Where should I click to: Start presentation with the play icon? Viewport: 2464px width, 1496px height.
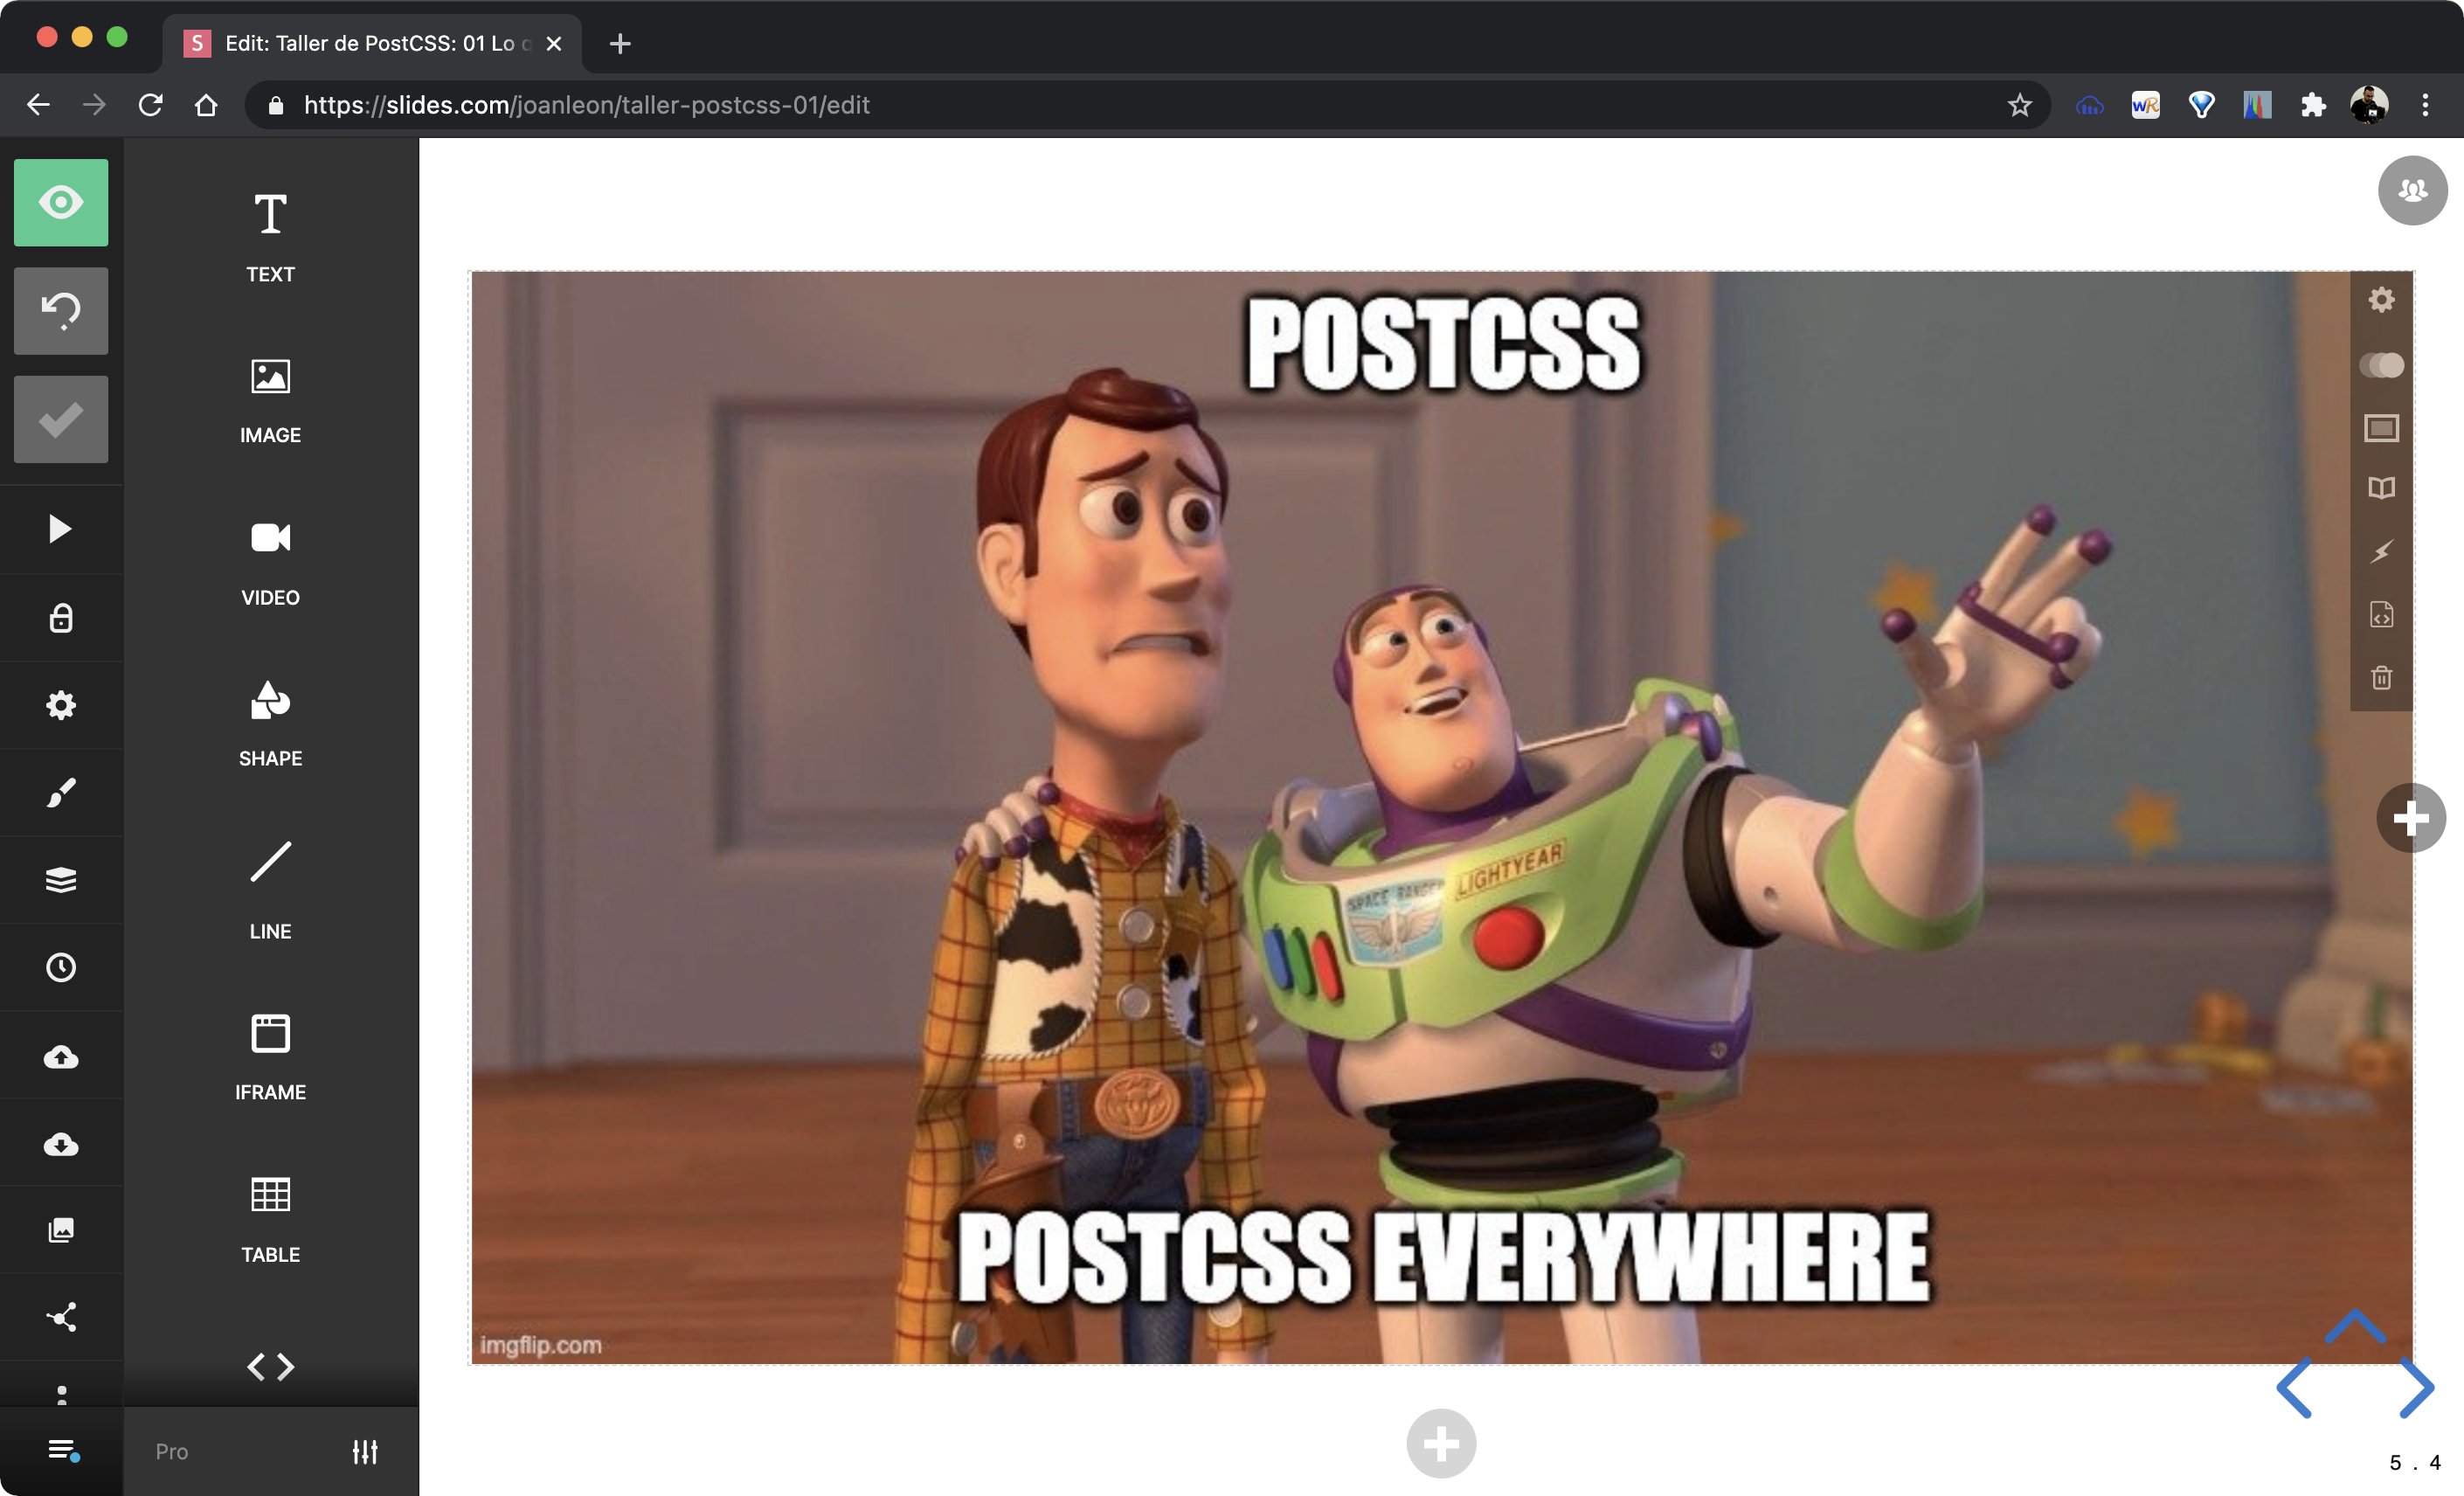61,529
